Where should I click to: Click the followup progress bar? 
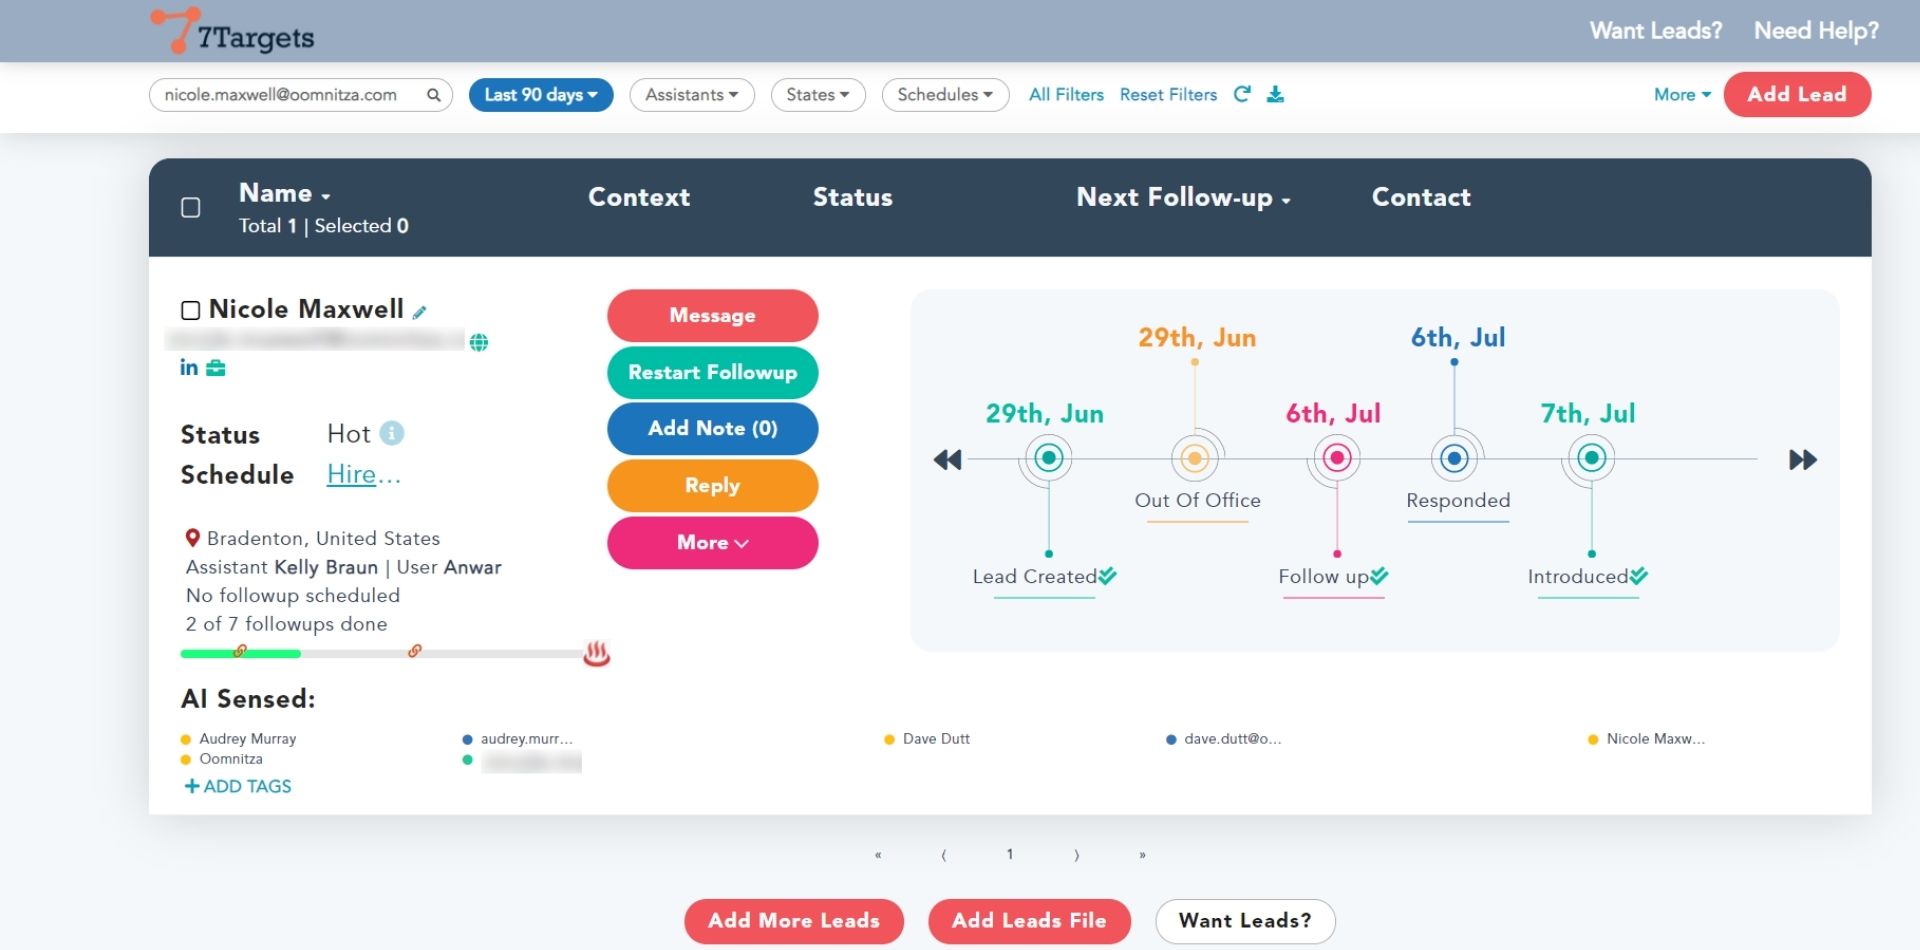[380, 654]
